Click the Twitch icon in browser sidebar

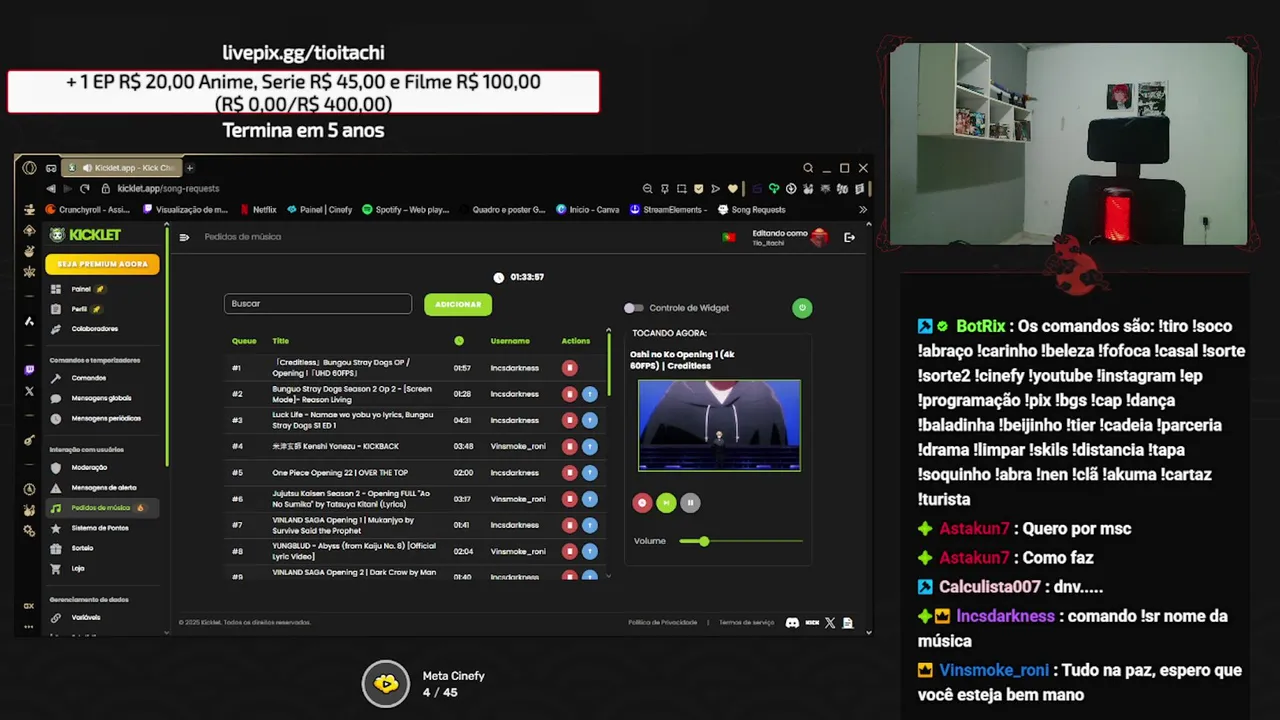coord(29,370)
